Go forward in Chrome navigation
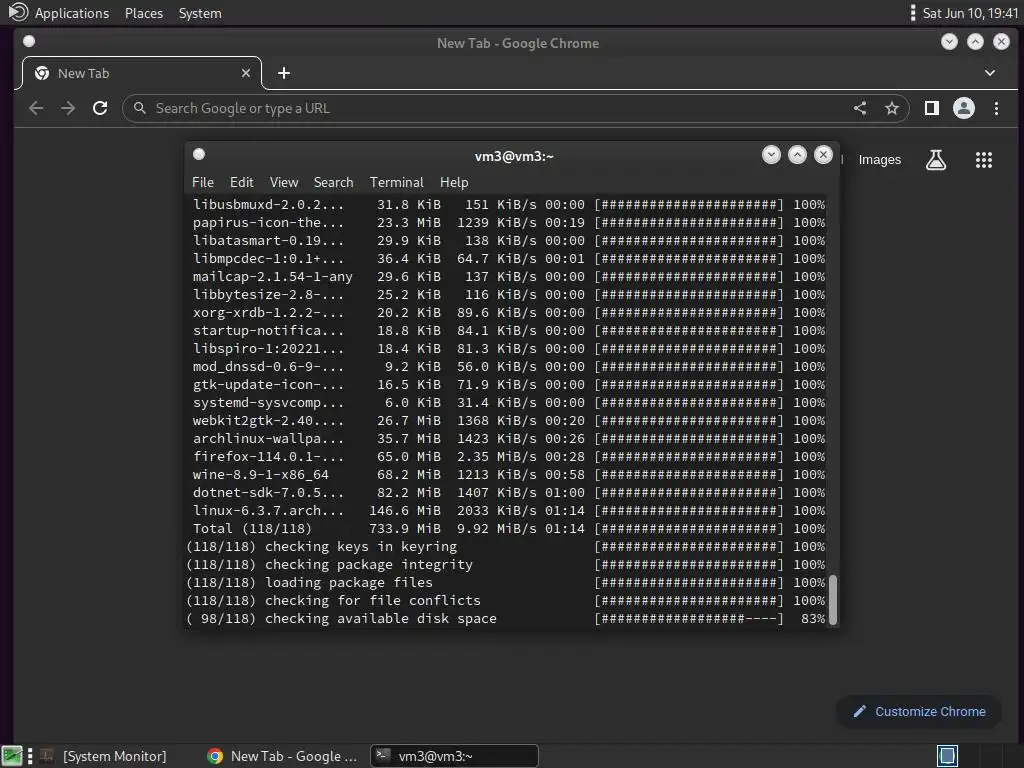Viewport: 1024px width, 768px height. (68, 108)
